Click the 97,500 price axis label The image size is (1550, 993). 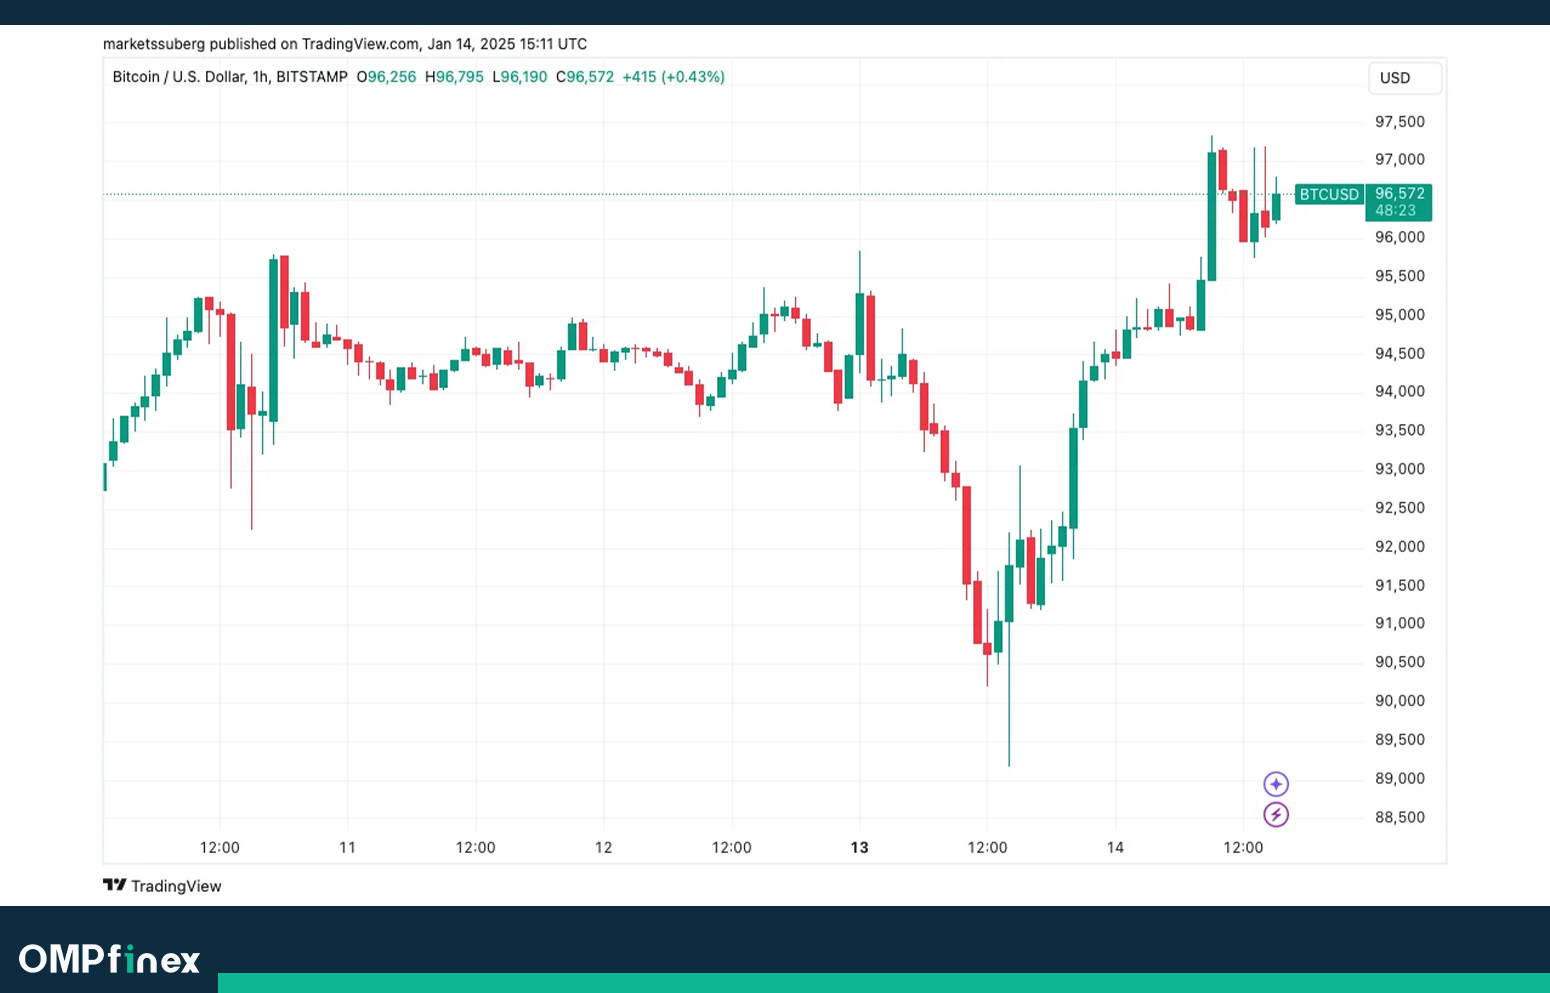pyautogui.click(x=1399, y=122)
